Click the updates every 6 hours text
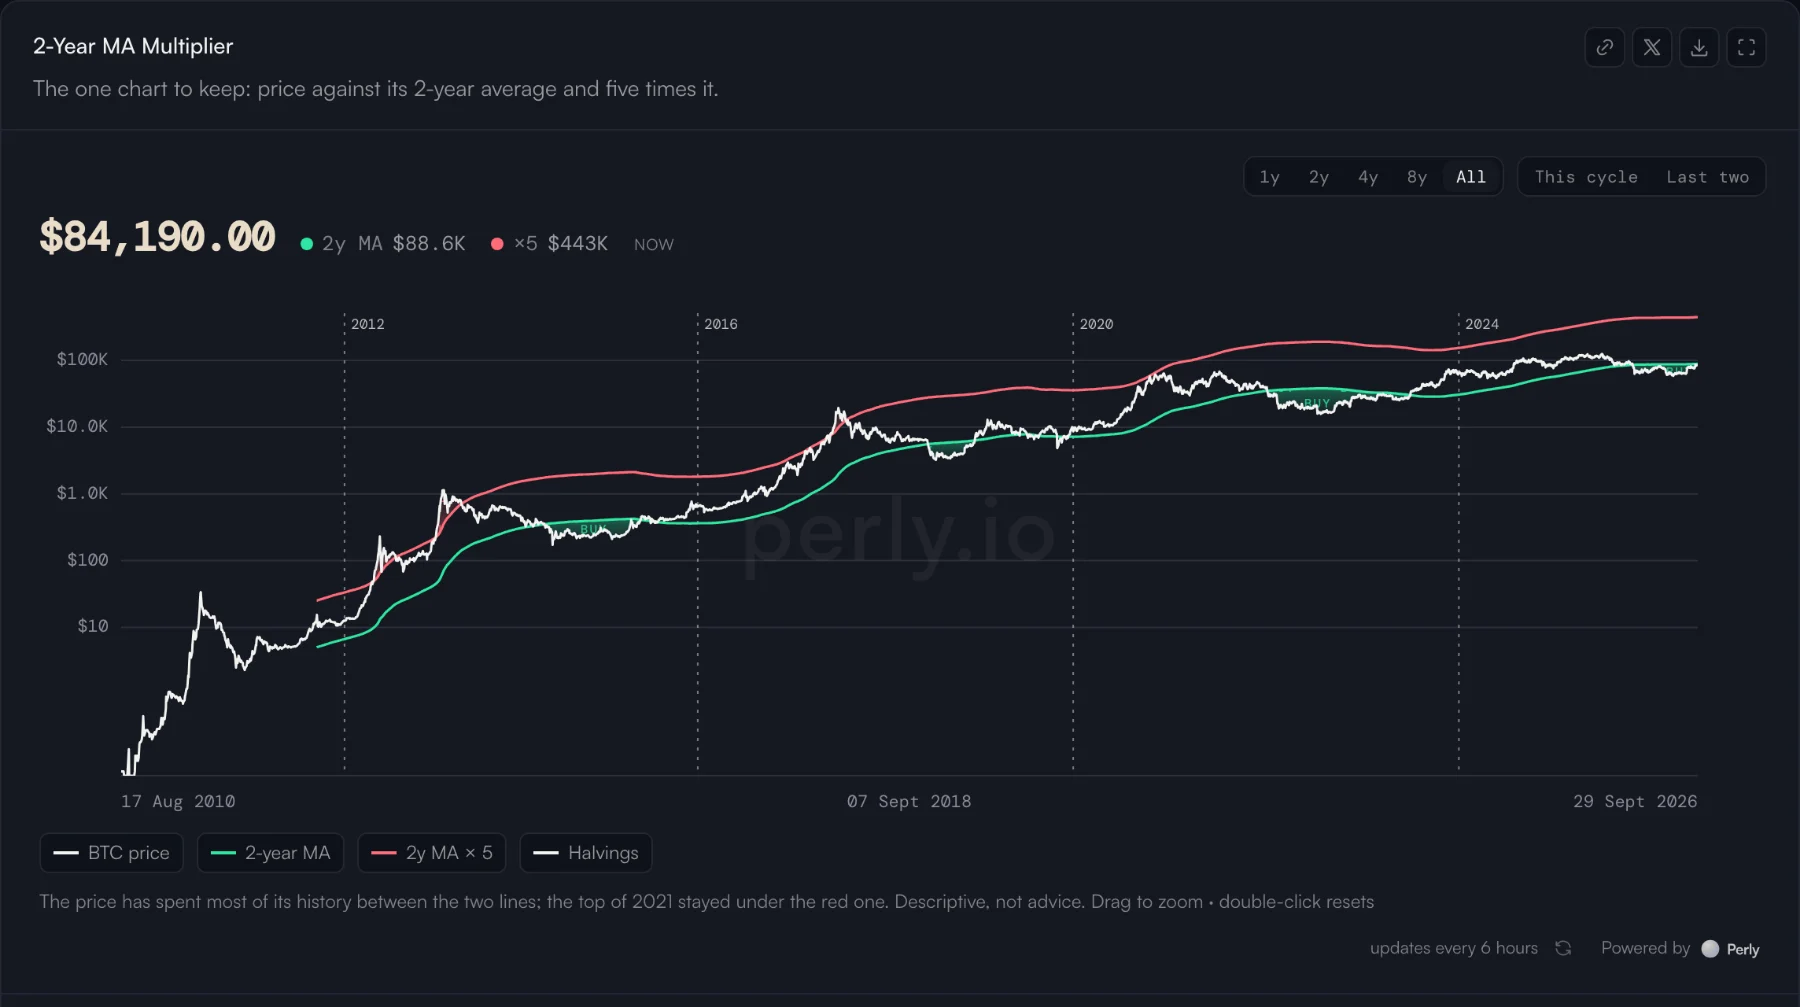This screenshot has height=1007, width=1800. [1454, 948]
